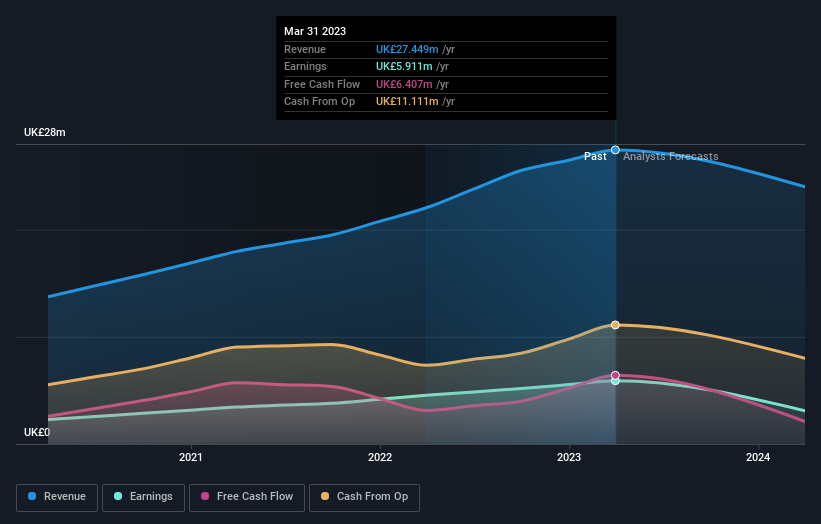Viewport: 821px width, 524px height.
Task: Select the blue Revenue data point marker
Action: pyautogui.click(x=615, y=150)
